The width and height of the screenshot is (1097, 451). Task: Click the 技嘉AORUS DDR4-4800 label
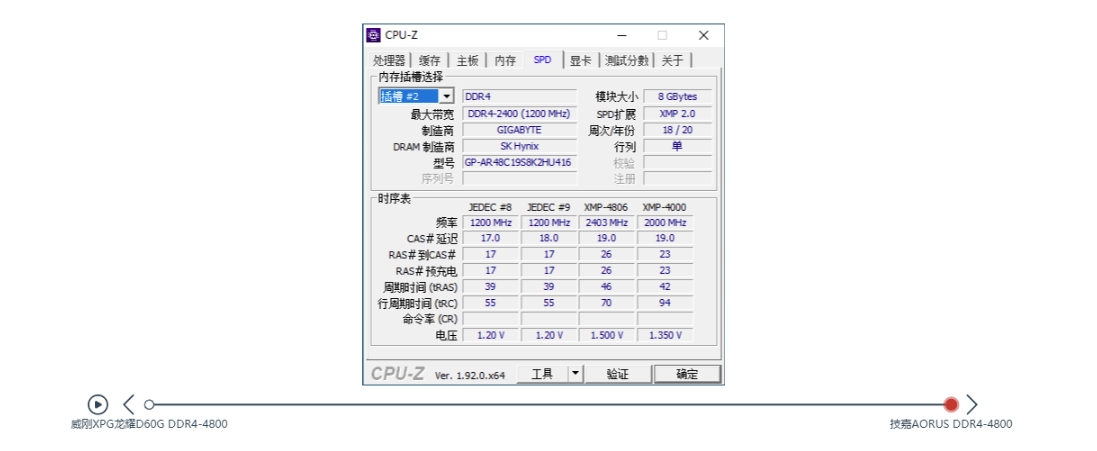(x=951, y=424)
